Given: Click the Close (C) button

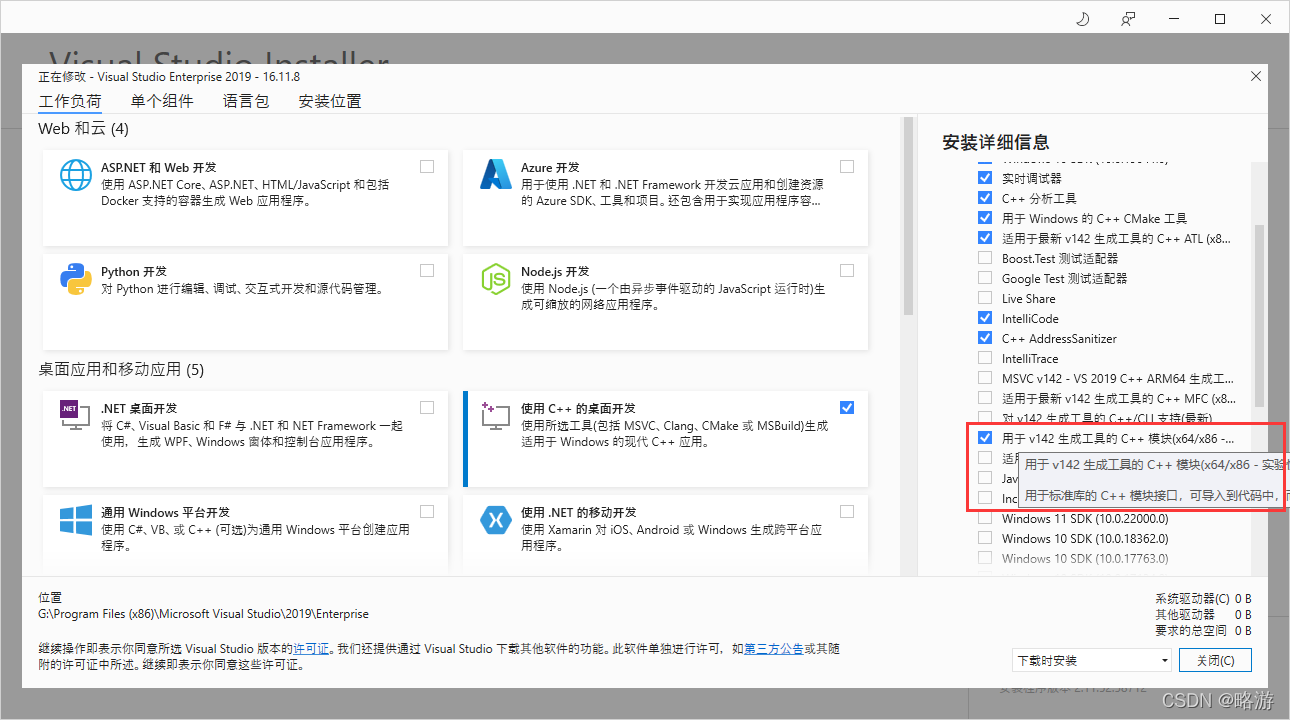Looking at the screenshot, I should pyautogui.click(x=1215, y=660).
